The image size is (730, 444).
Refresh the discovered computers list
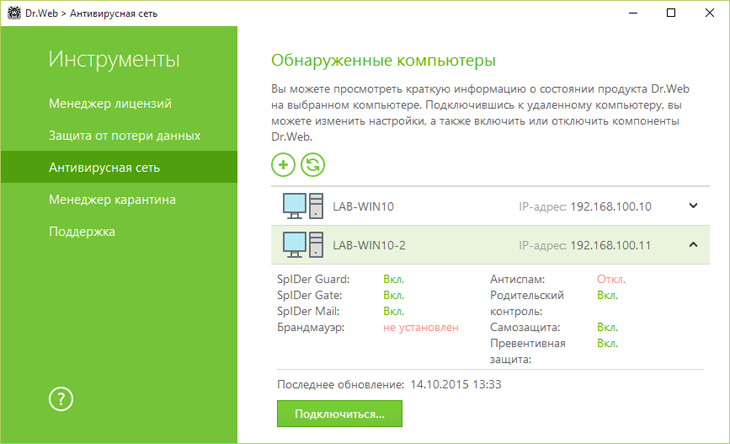click(x=312, y=165)
